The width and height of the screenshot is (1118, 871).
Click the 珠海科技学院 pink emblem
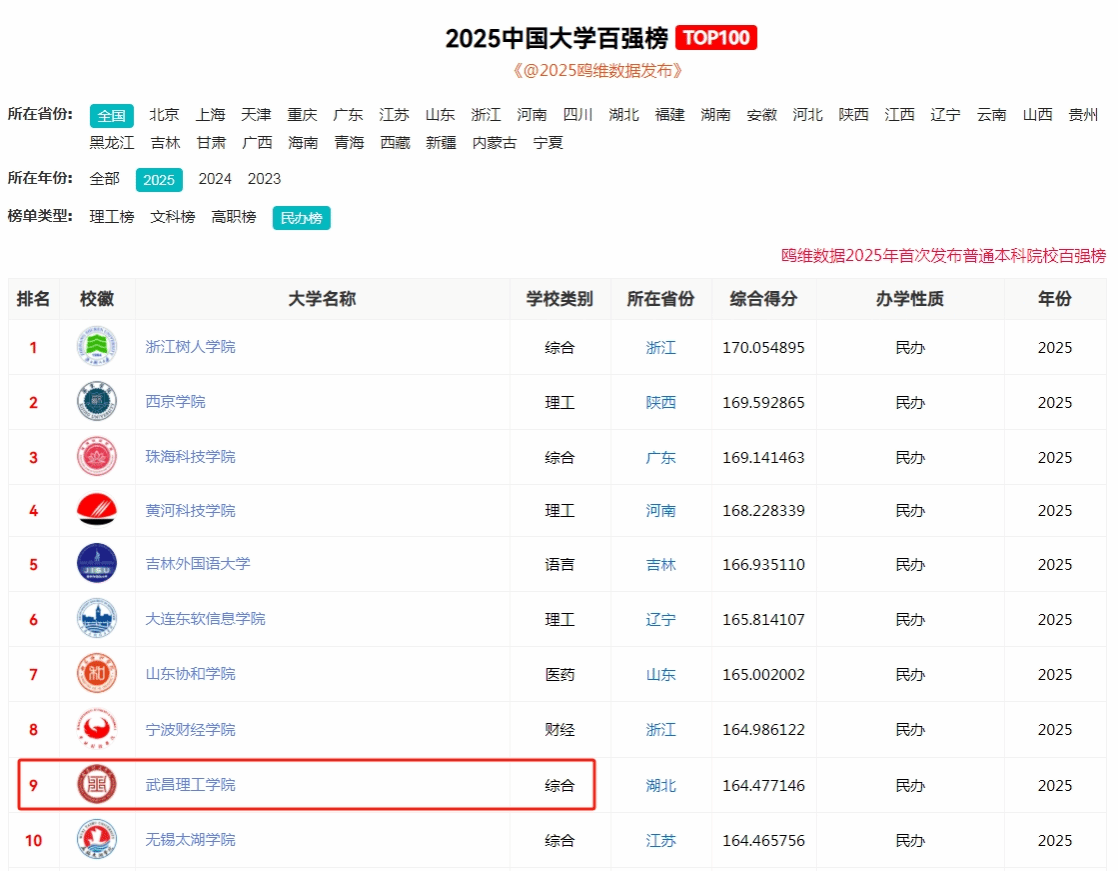(x=97, y=457)
